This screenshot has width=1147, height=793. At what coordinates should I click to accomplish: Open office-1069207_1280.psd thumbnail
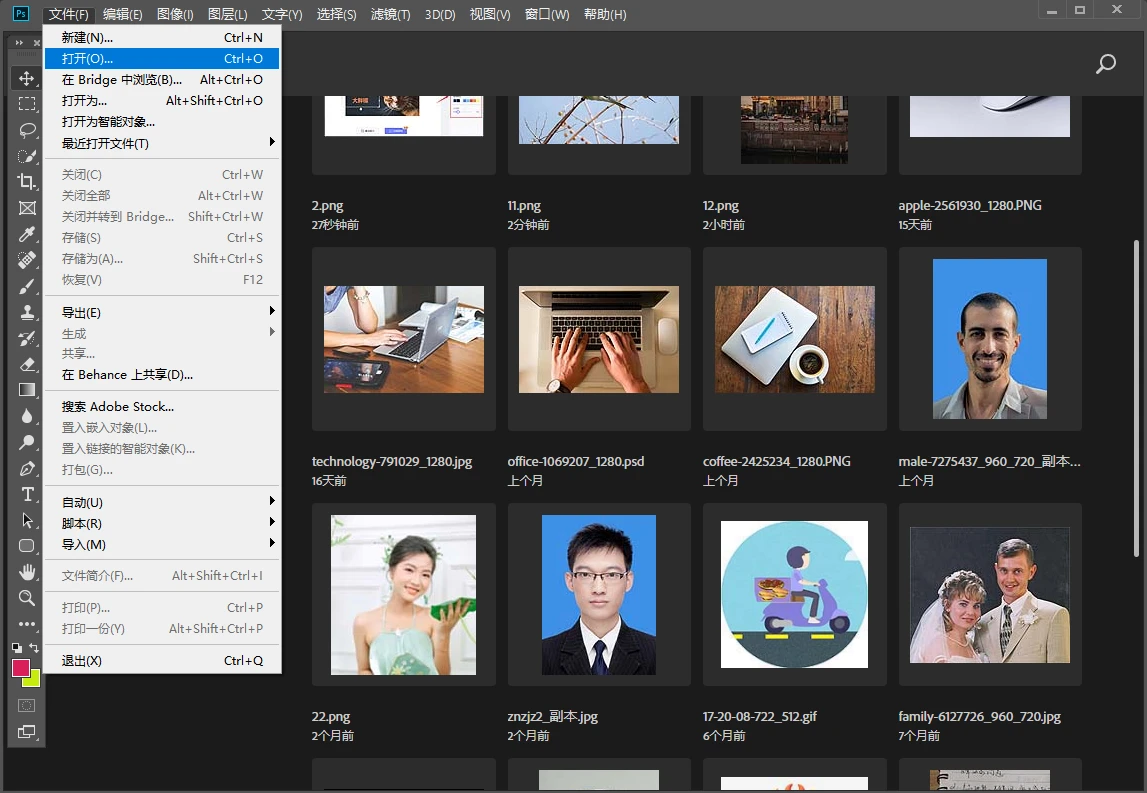(599, 339)
